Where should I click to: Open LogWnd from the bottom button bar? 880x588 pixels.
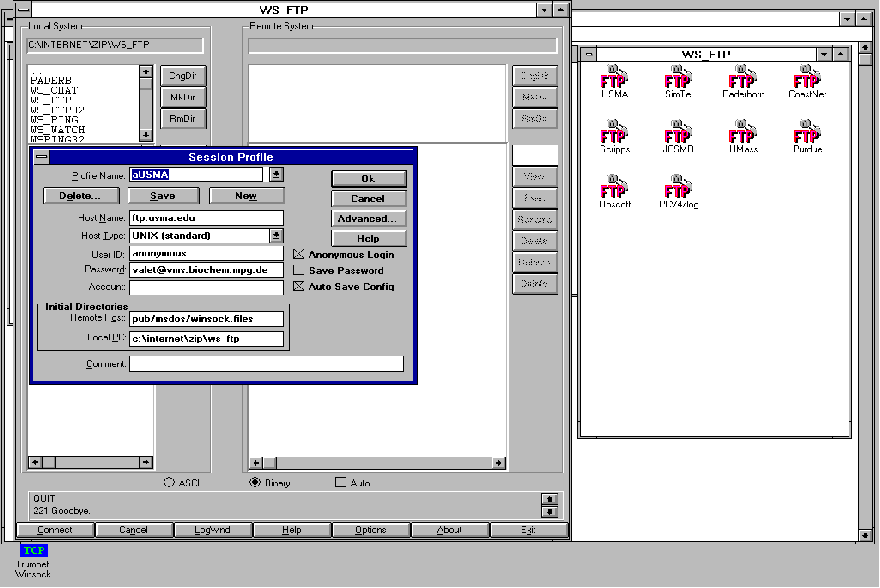coord(213,530)
